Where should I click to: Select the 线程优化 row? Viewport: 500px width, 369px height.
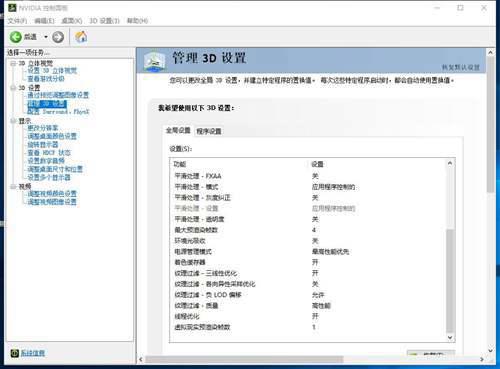coord(308,316)
